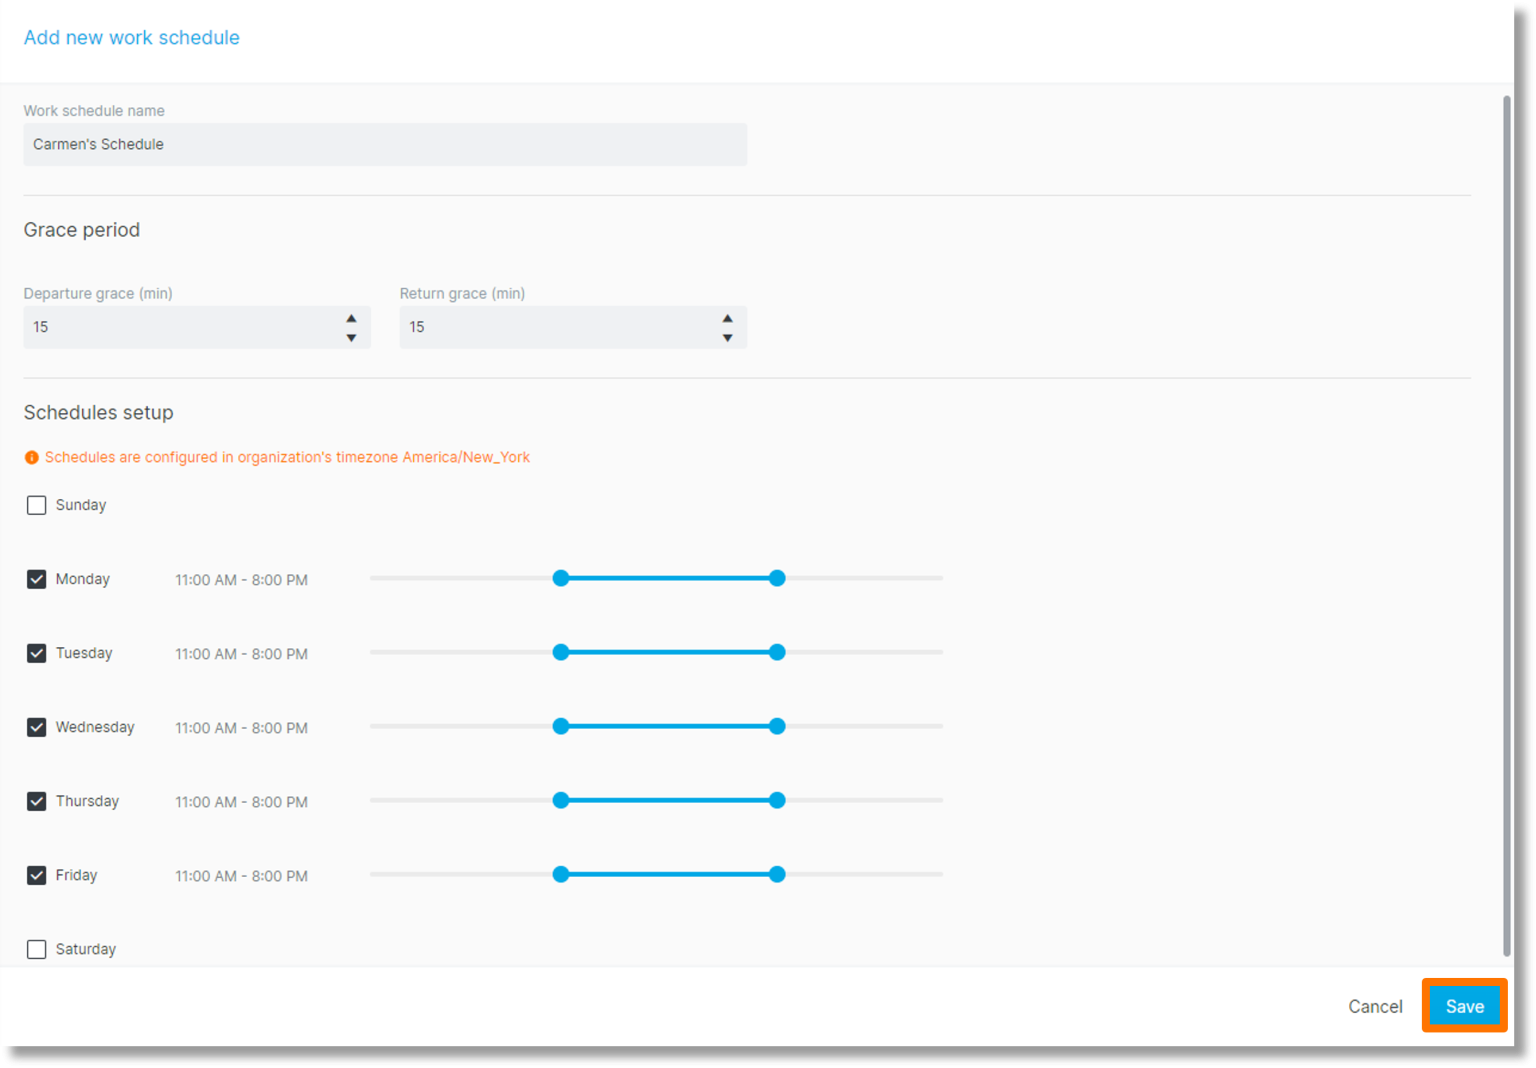The width and height of the screenshot is (1536, 1068).
Task: Cancel adding the work schedule
Action: (x=1375, y=1006)
